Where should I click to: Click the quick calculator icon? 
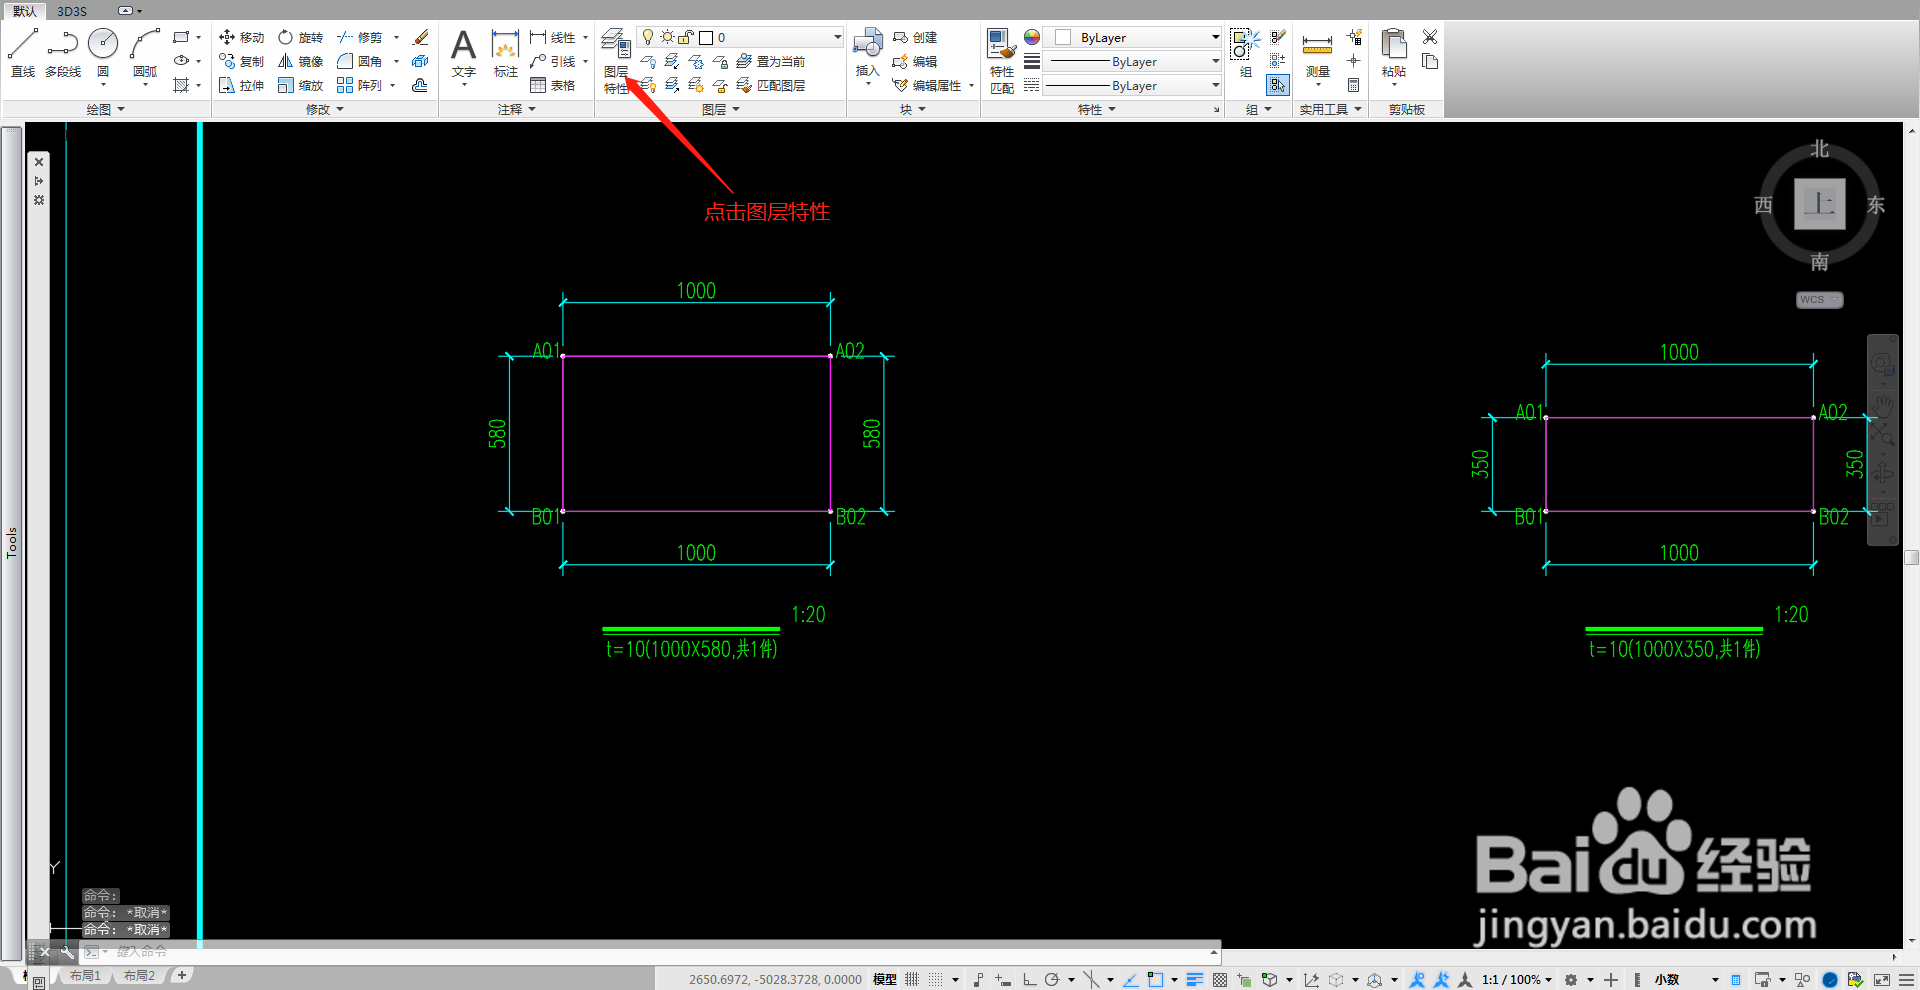(1353, 85)
